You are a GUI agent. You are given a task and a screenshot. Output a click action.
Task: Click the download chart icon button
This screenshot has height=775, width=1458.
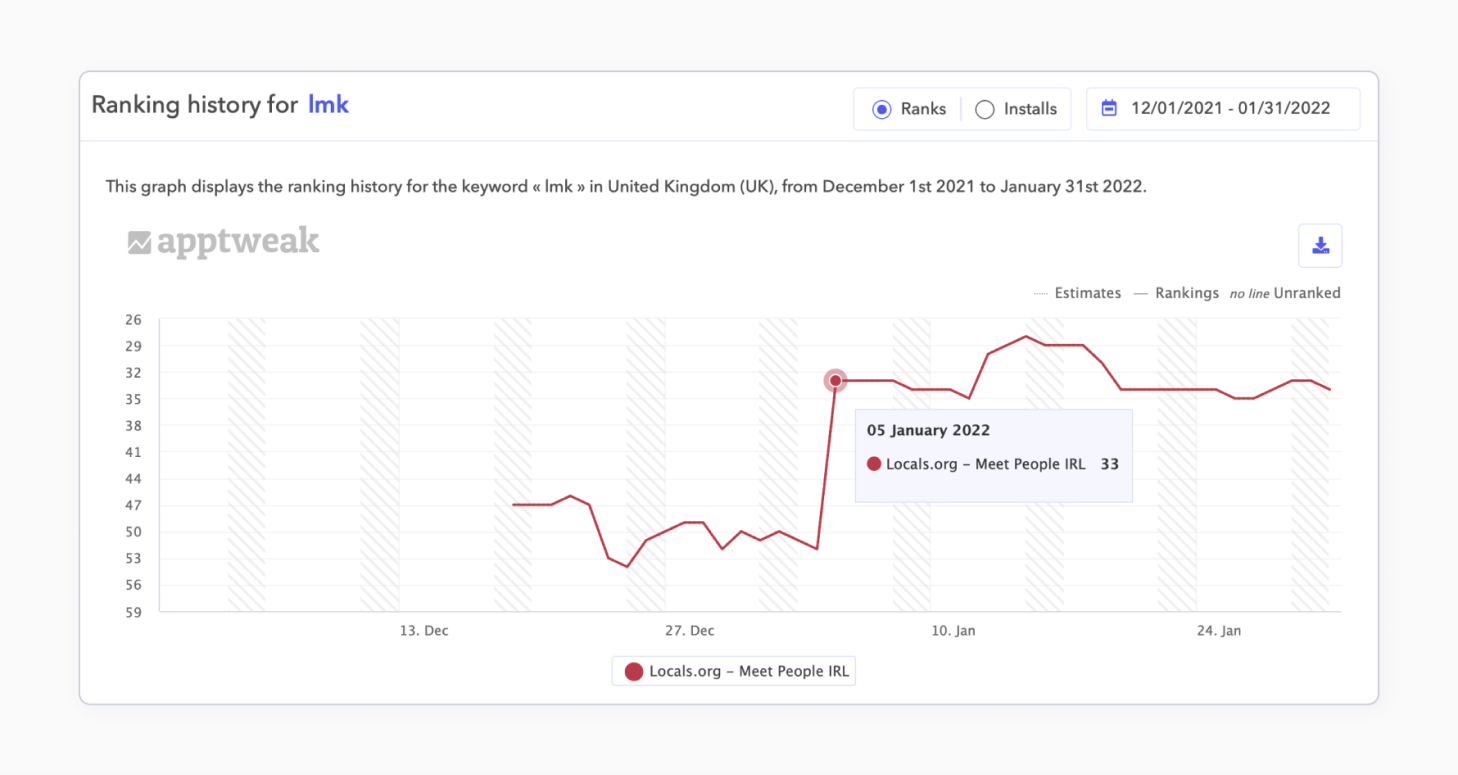click(1320, 246)
